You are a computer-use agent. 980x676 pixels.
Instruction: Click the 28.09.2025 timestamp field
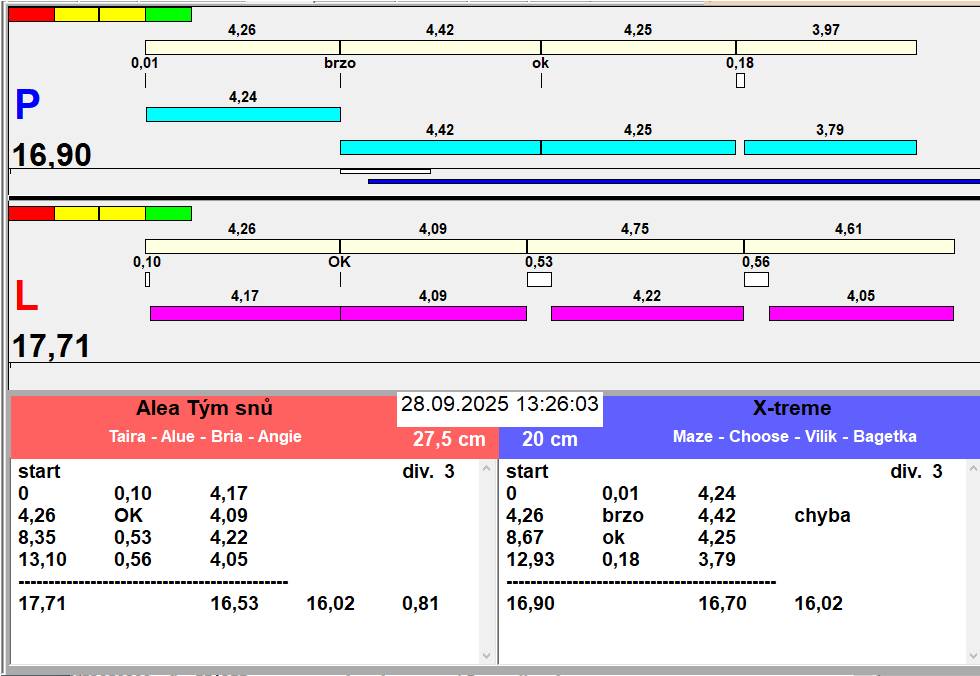click(499, 405)
